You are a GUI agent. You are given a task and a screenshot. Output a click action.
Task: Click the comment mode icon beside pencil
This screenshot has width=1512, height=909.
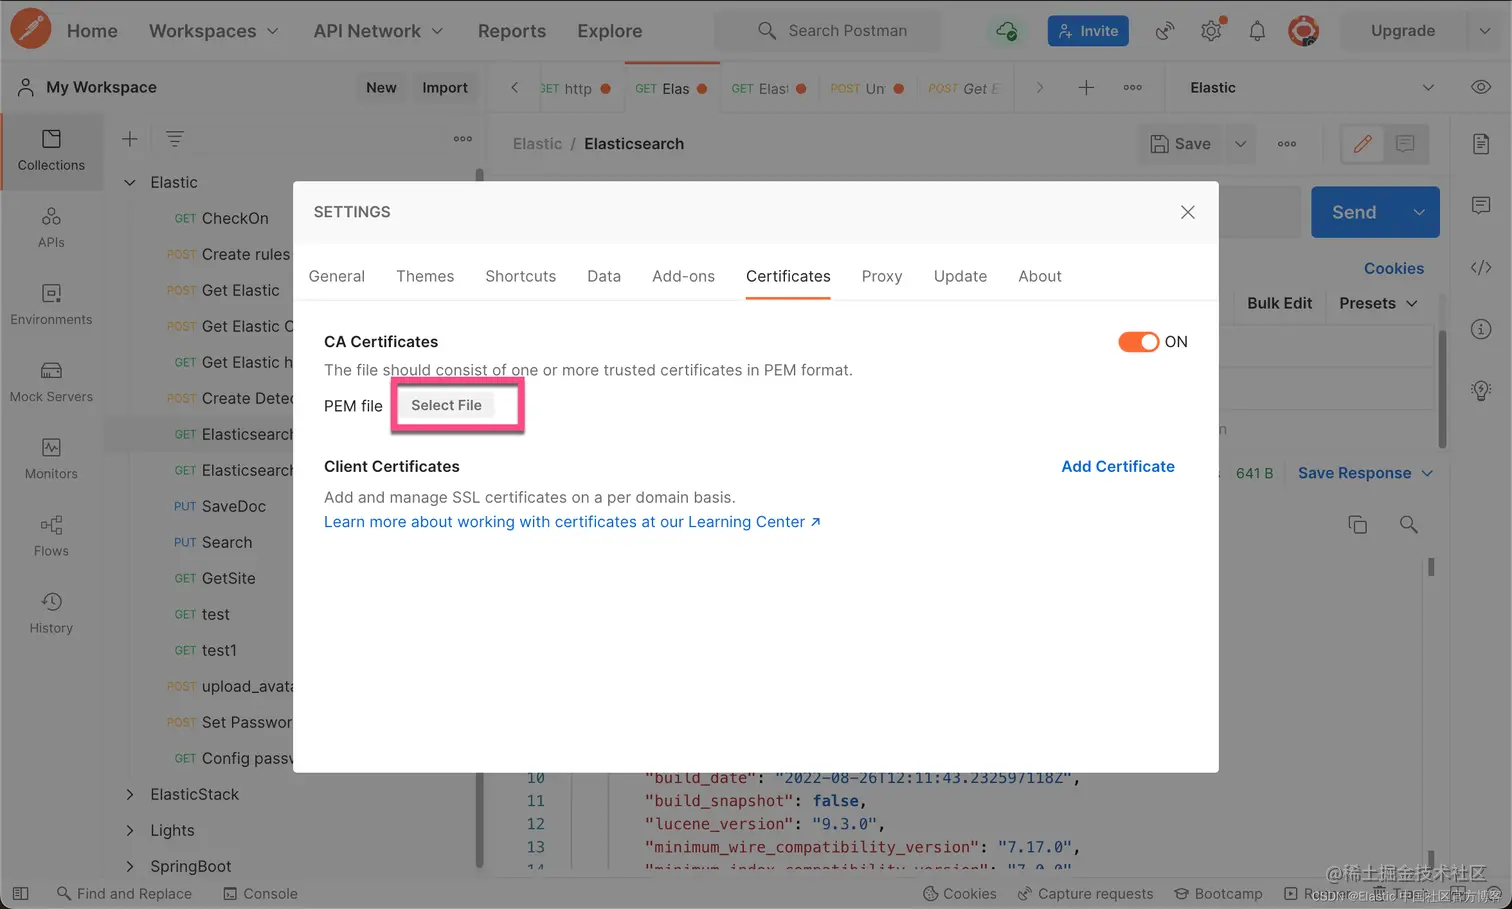(1405, 144)
